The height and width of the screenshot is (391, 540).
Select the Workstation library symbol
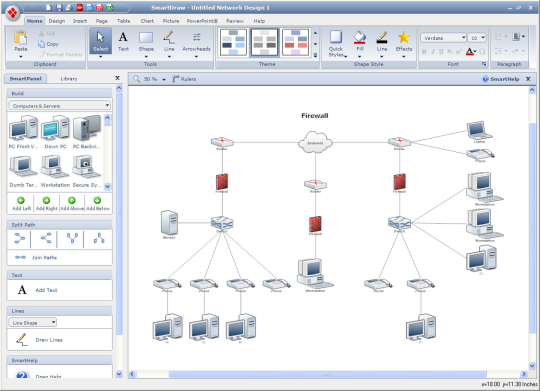click(x=54, y=167)
